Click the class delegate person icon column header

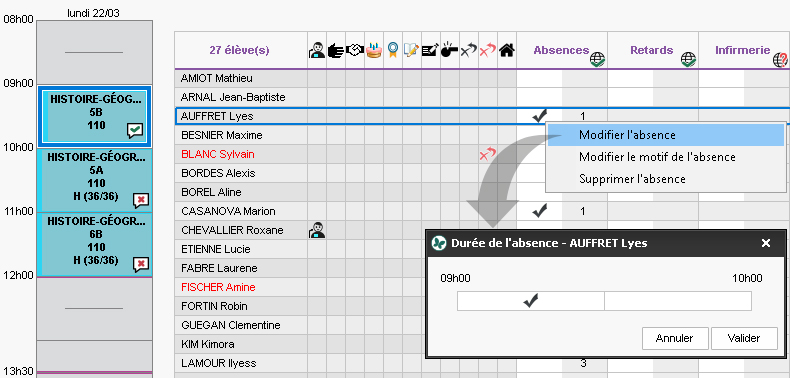(317, 50)
